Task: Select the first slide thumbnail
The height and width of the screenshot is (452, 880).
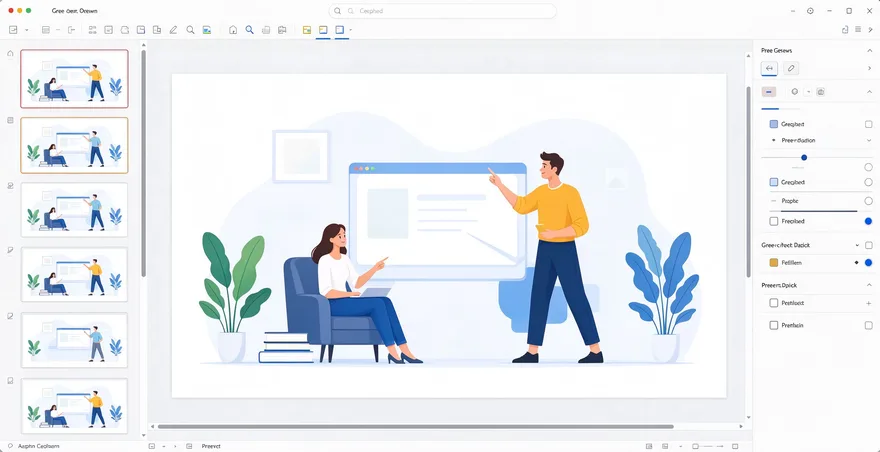Action: [x=74, y=79]
